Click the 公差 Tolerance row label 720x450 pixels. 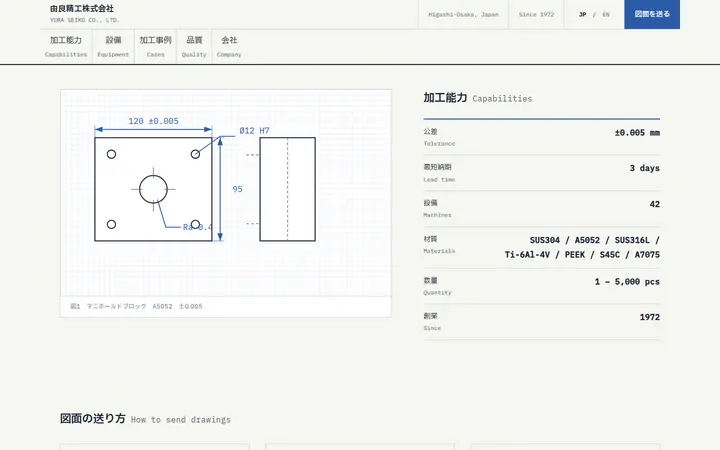[x=439, y=137]
